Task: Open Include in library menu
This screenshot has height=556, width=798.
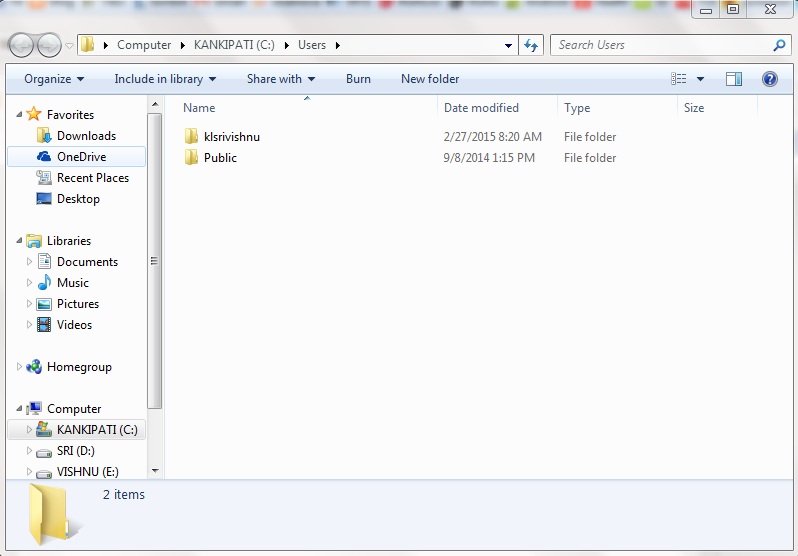Action: click(165, 79)
